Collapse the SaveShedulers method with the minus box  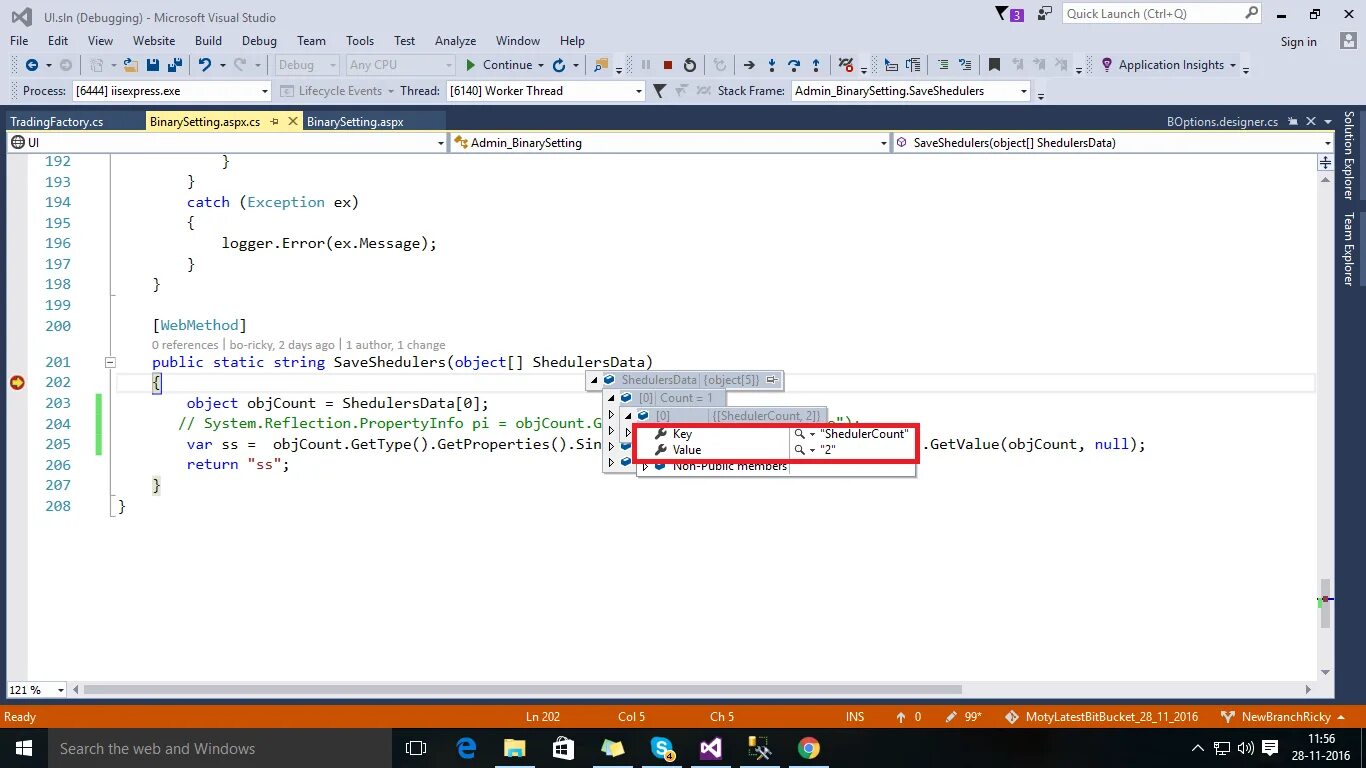tap(110, 362)
